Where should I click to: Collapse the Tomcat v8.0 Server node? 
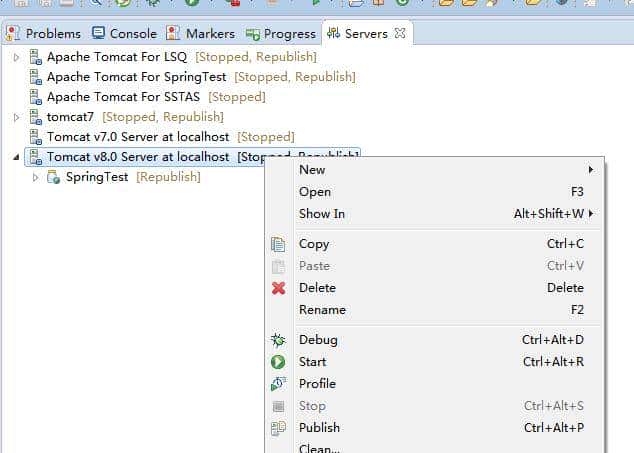click(x=16, y=157)
